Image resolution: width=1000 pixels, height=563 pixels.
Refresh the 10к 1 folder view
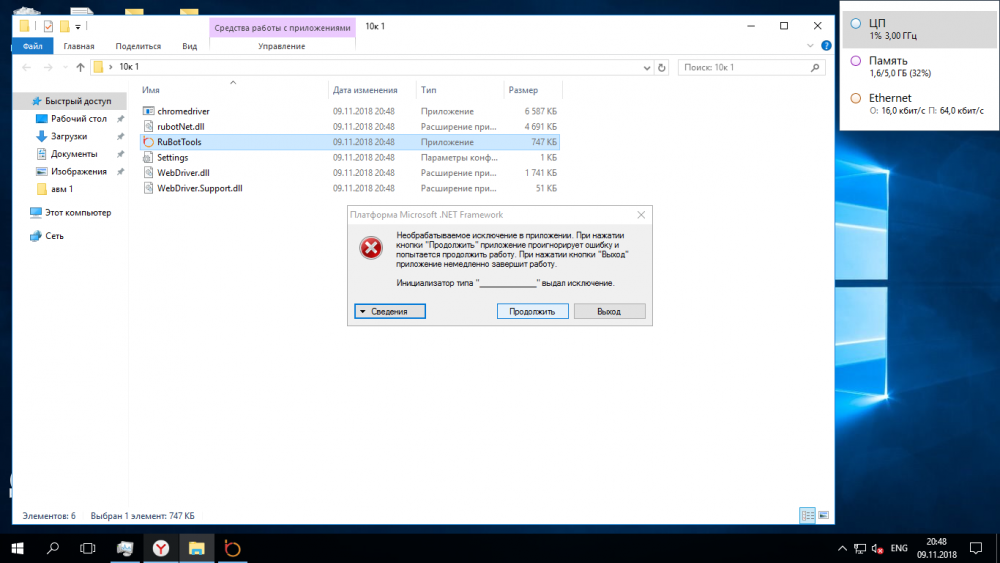coord(661,67)
